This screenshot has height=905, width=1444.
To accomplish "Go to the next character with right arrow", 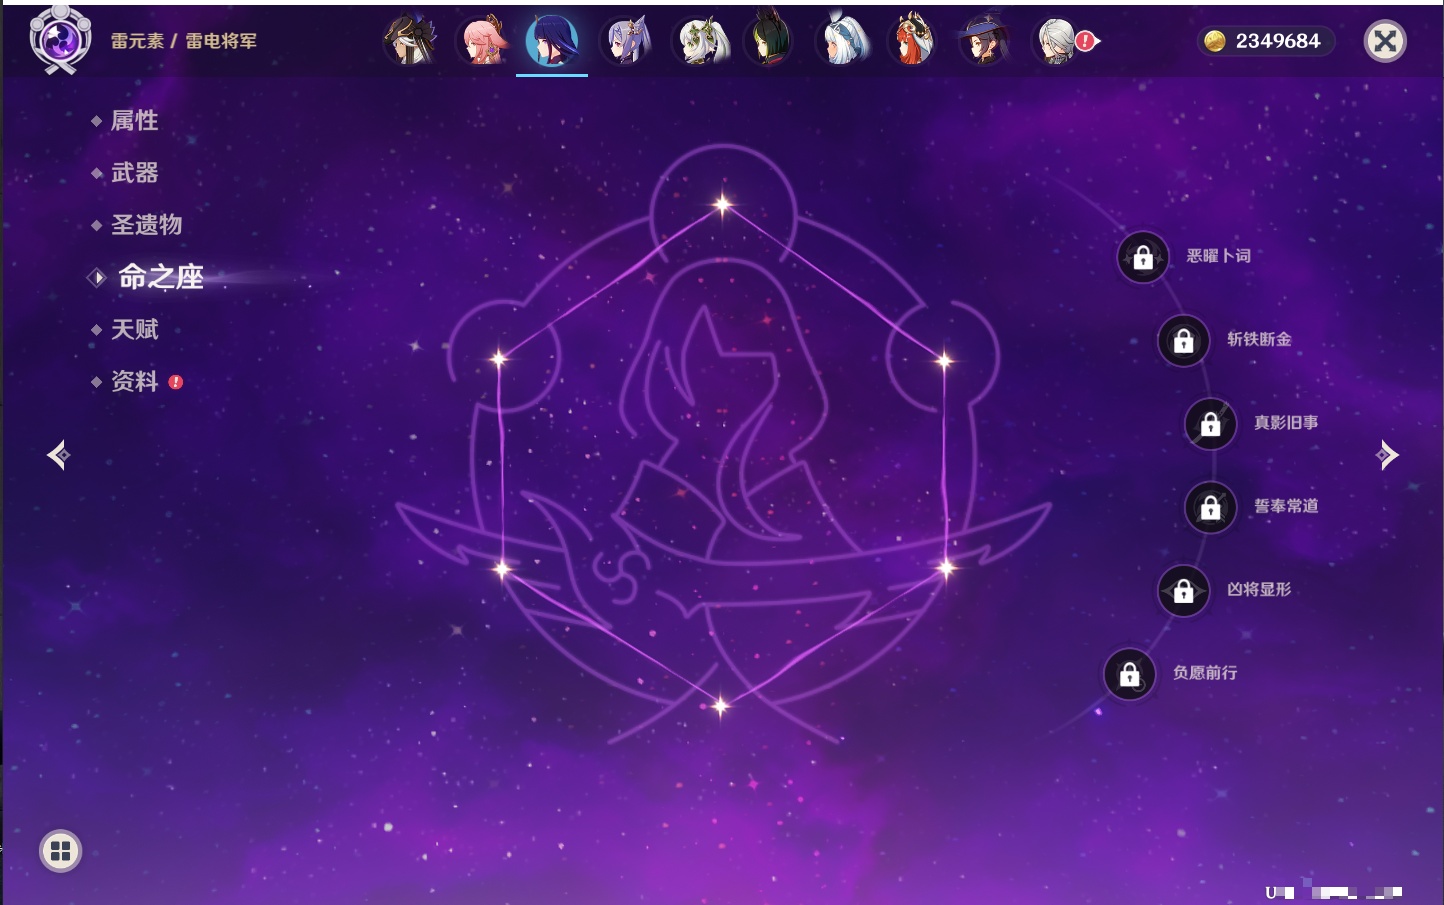I will [x=1387, y=455].
